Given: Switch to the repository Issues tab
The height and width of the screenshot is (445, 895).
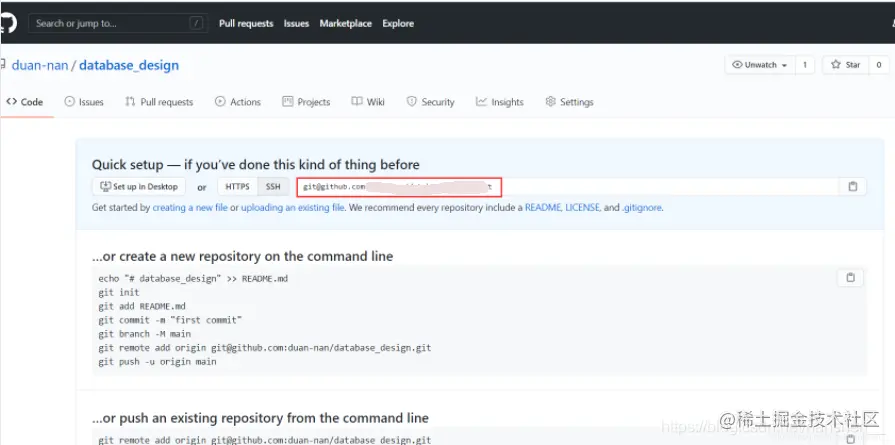Looking at the screenshot, I should click(x=84, y=102).
